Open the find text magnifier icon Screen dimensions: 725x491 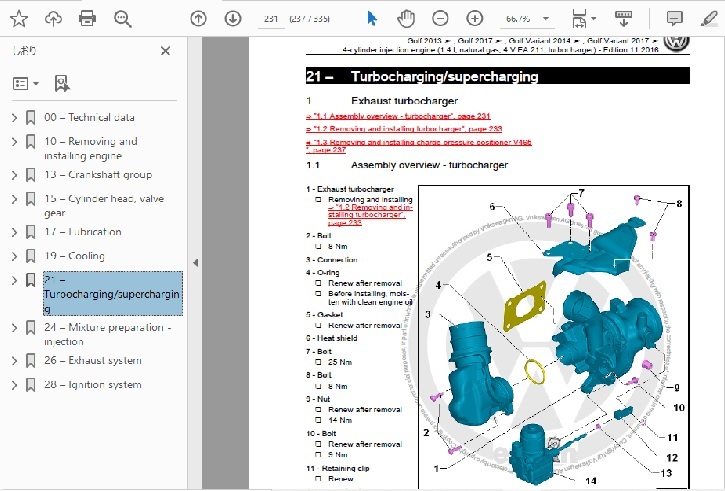123,19
